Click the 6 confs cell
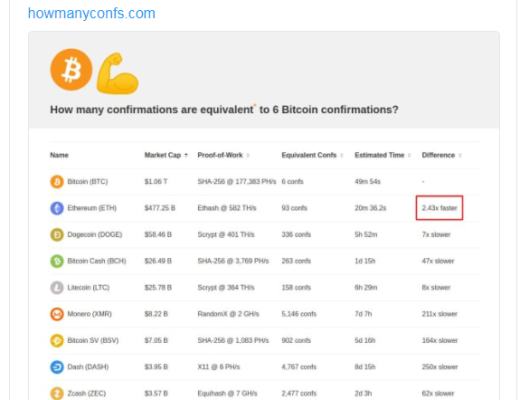The image size is (520, 400). (292, 182)
